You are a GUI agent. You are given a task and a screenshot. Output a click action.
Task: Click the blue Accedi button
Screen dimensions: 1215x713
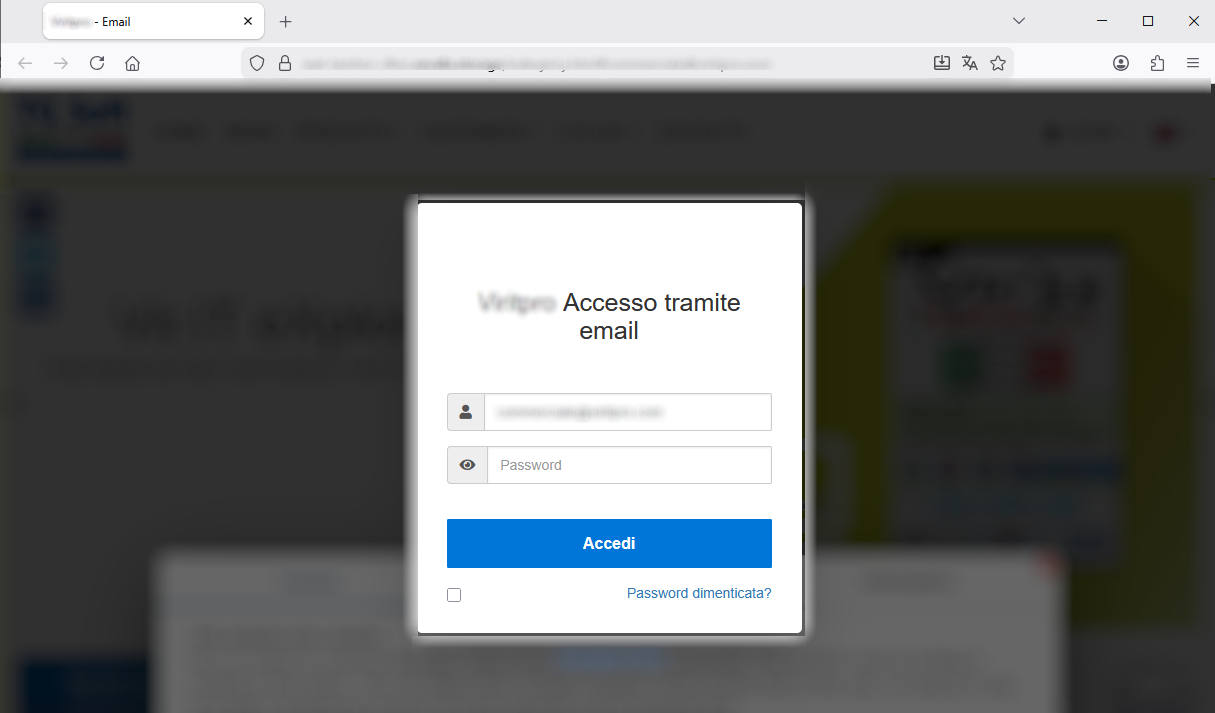click(609, 543)
